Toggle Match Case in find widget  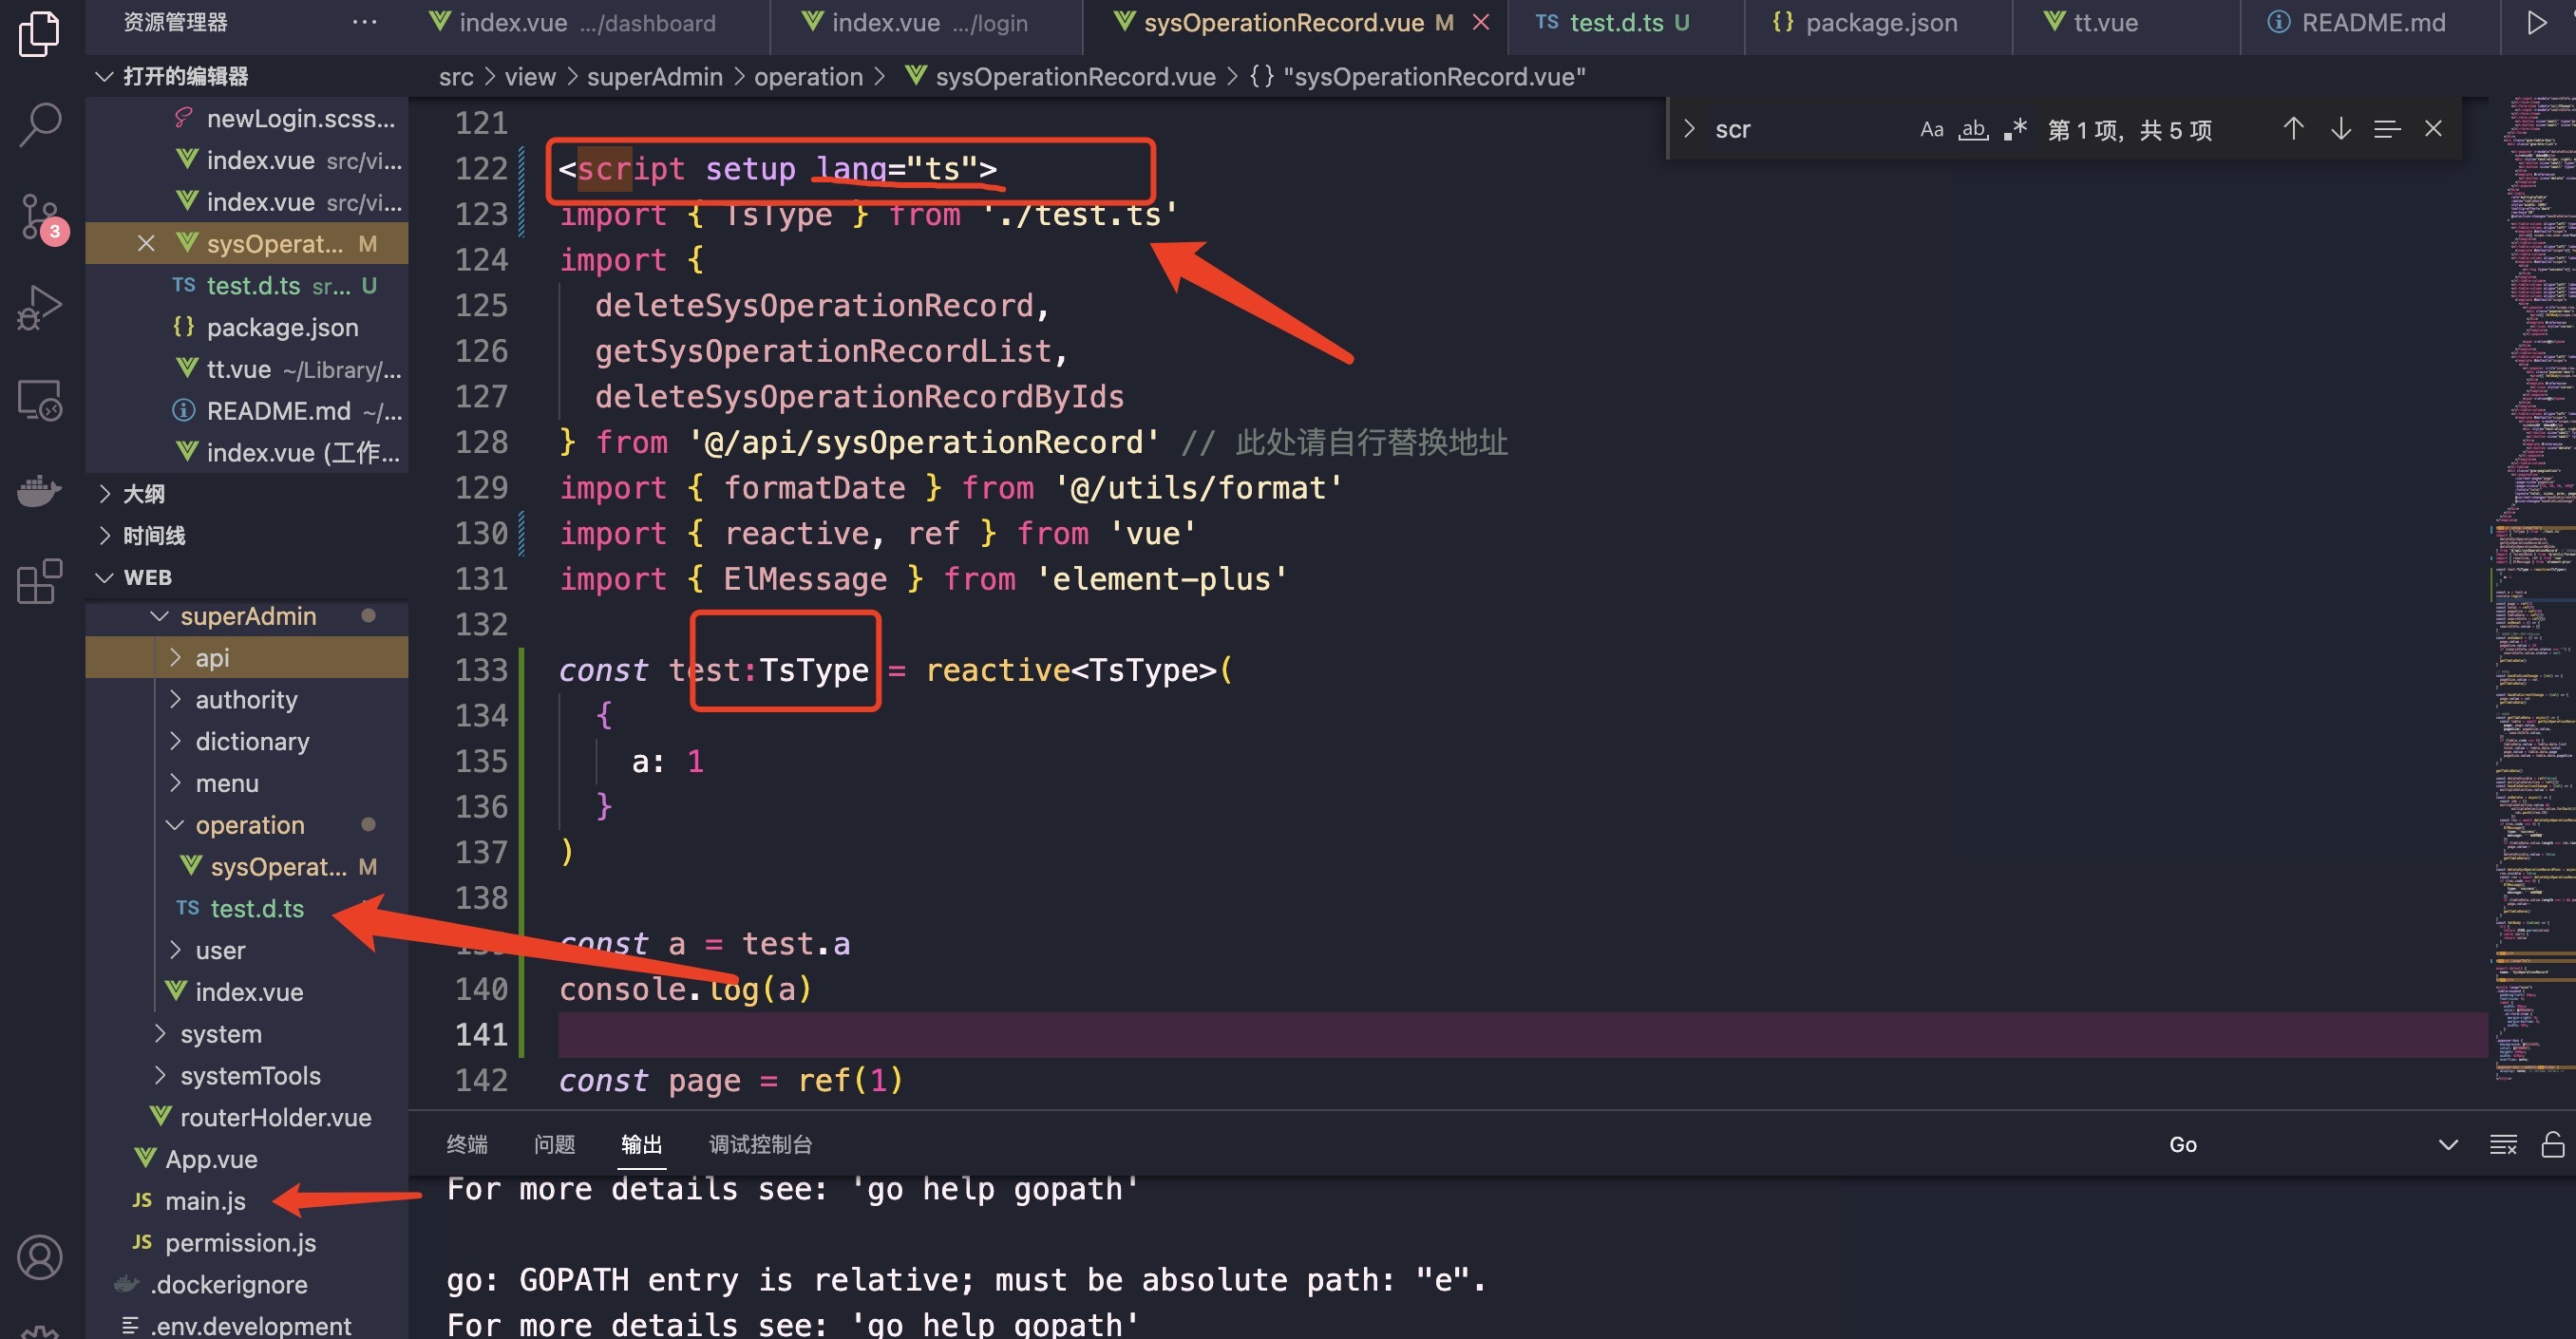[x=1931, y=129]
